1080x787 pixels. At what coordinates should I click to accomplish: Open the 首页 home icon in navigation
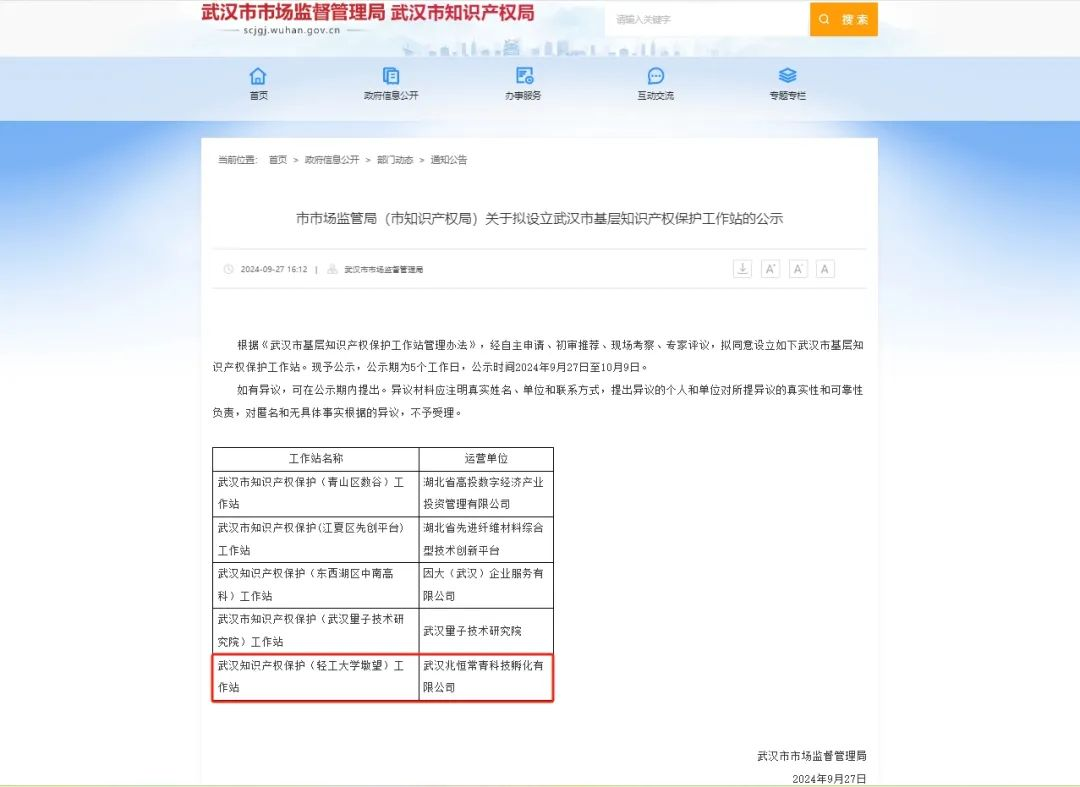258,76
